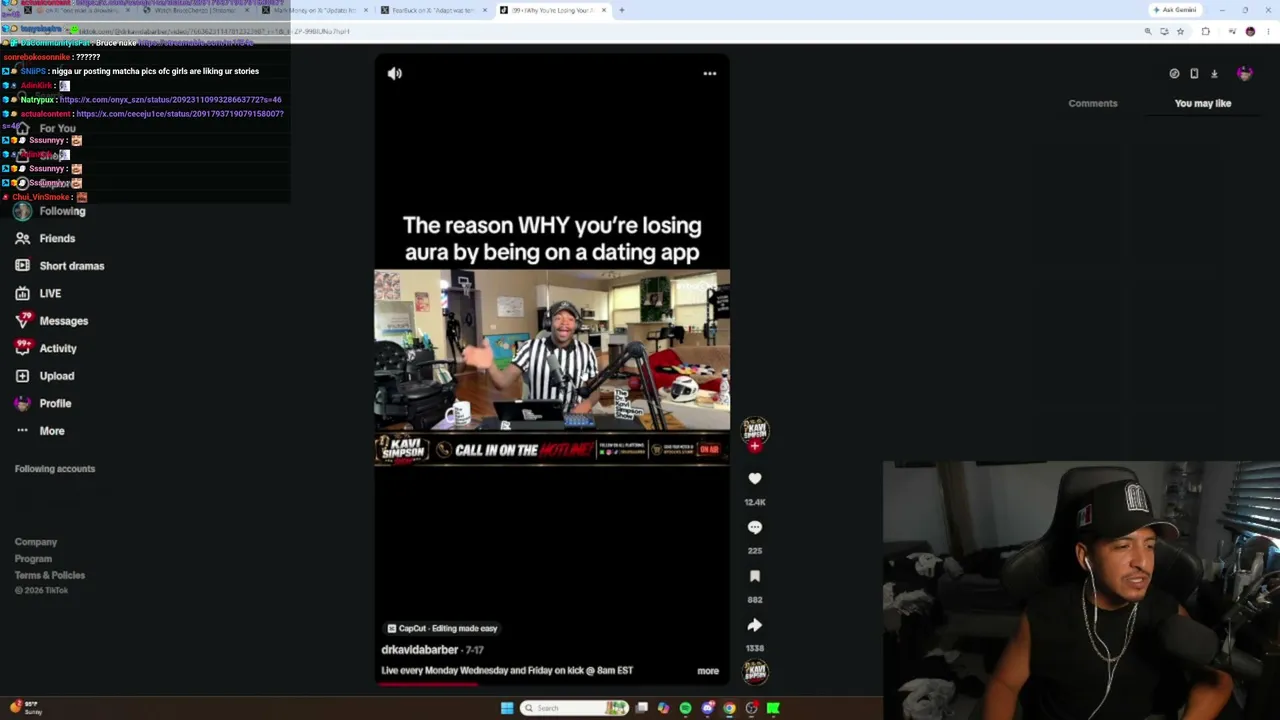The image size is (1280, 720).
Task: Open Messages in the sidebar
Action: 52,321
